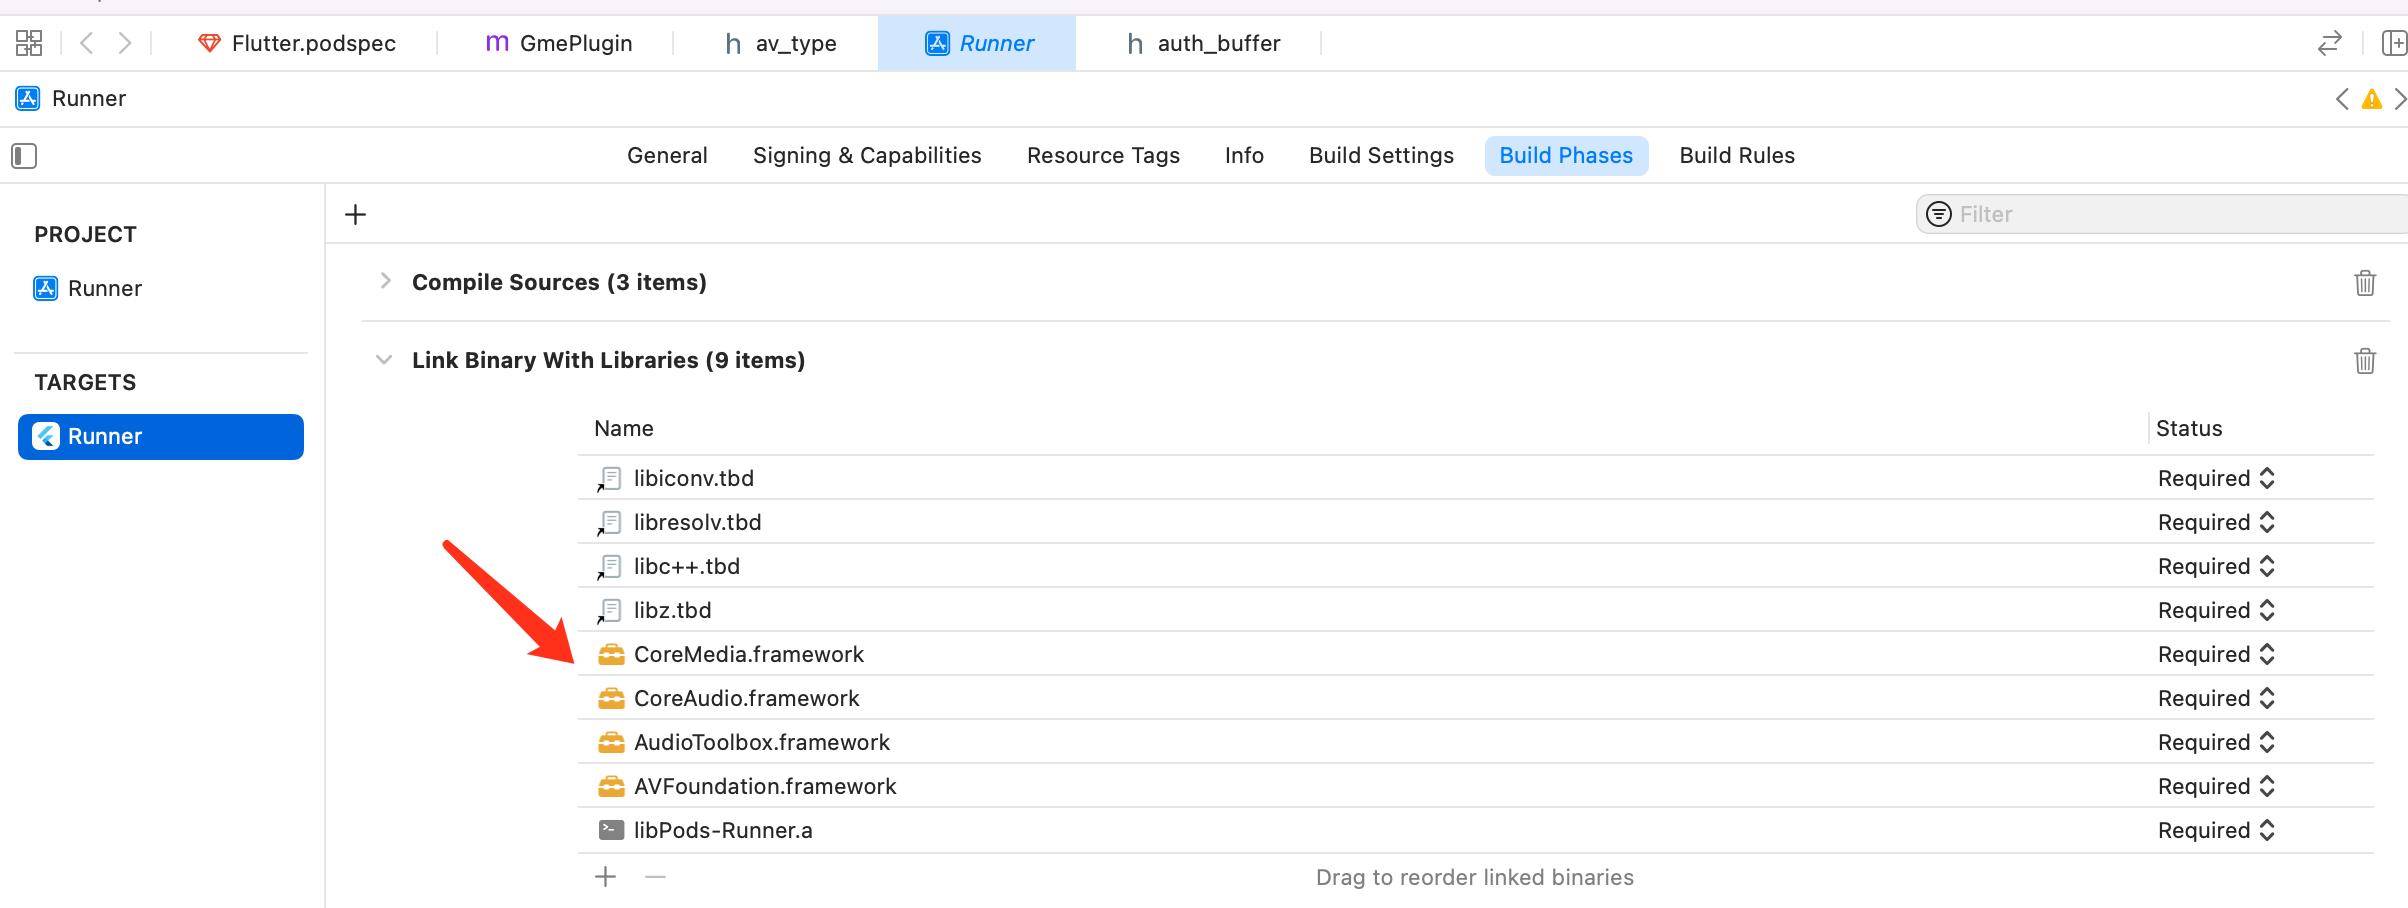Image resolution: width=2408 pixels, height=908 pixels.
Task: Remove the selected linked library
Action: 655,877
